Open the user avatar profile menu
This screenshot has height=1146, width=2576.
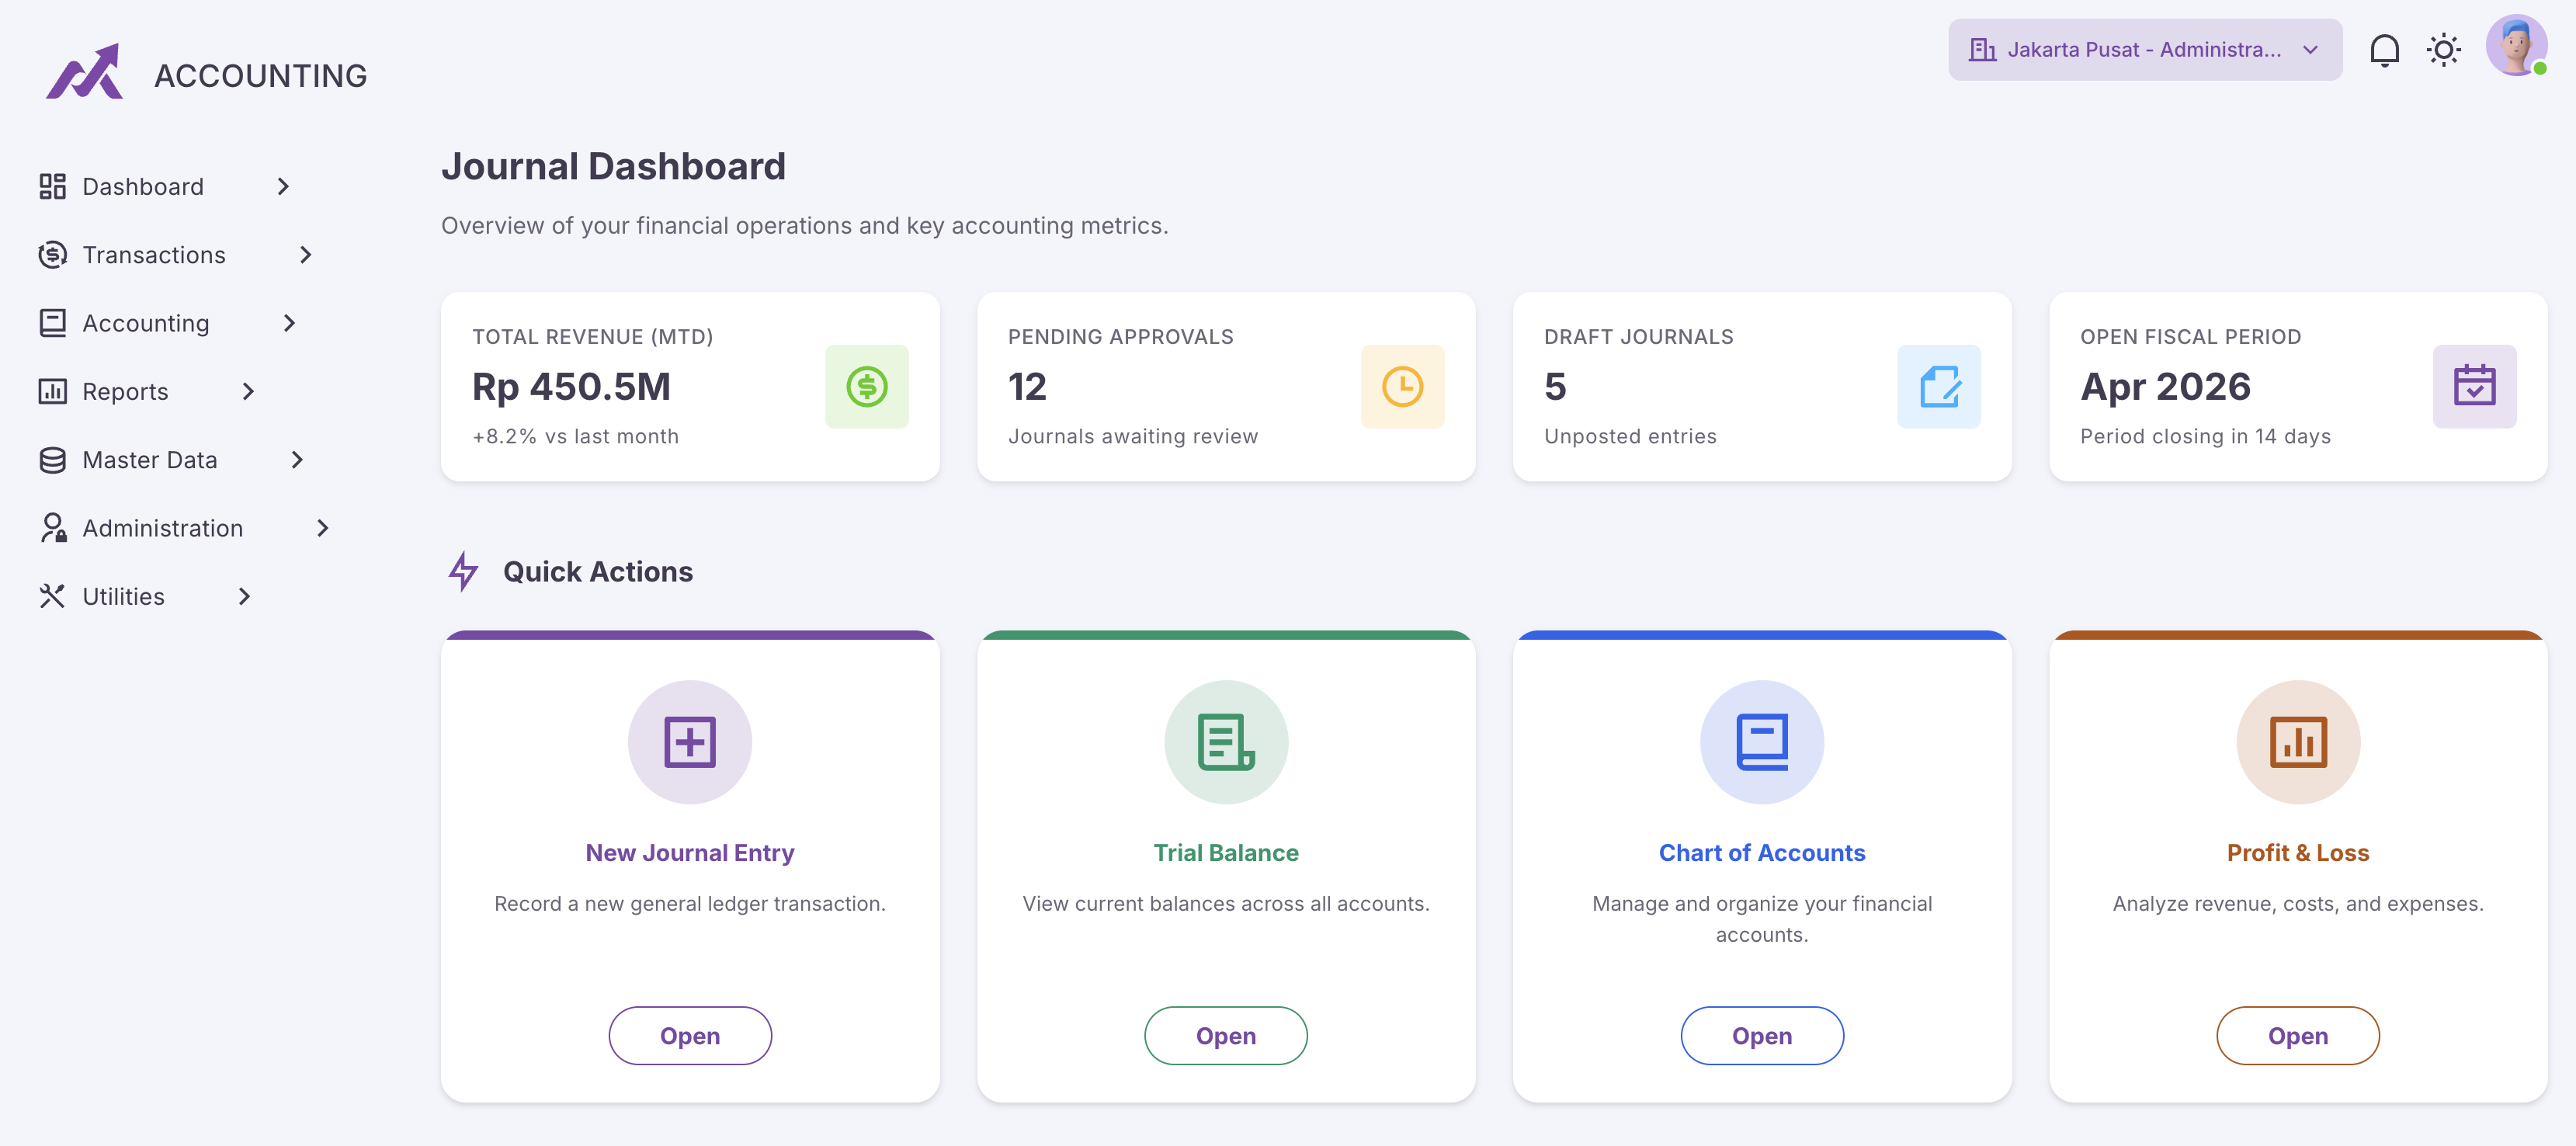click(2516, 46)
